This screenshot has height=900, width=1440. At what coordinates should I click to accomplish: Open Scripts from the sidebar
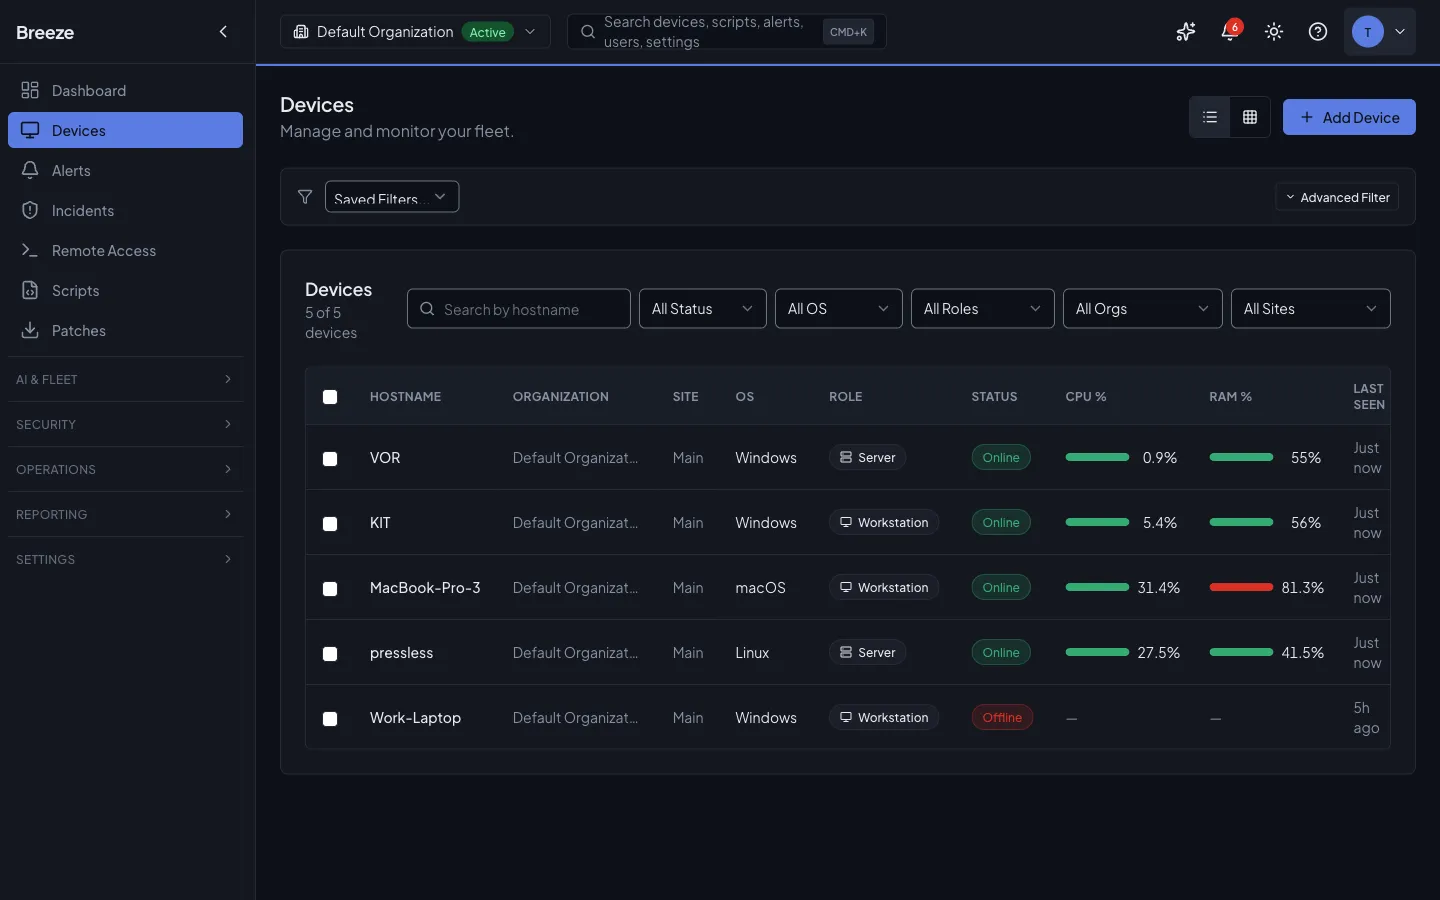tap(74, 290)
